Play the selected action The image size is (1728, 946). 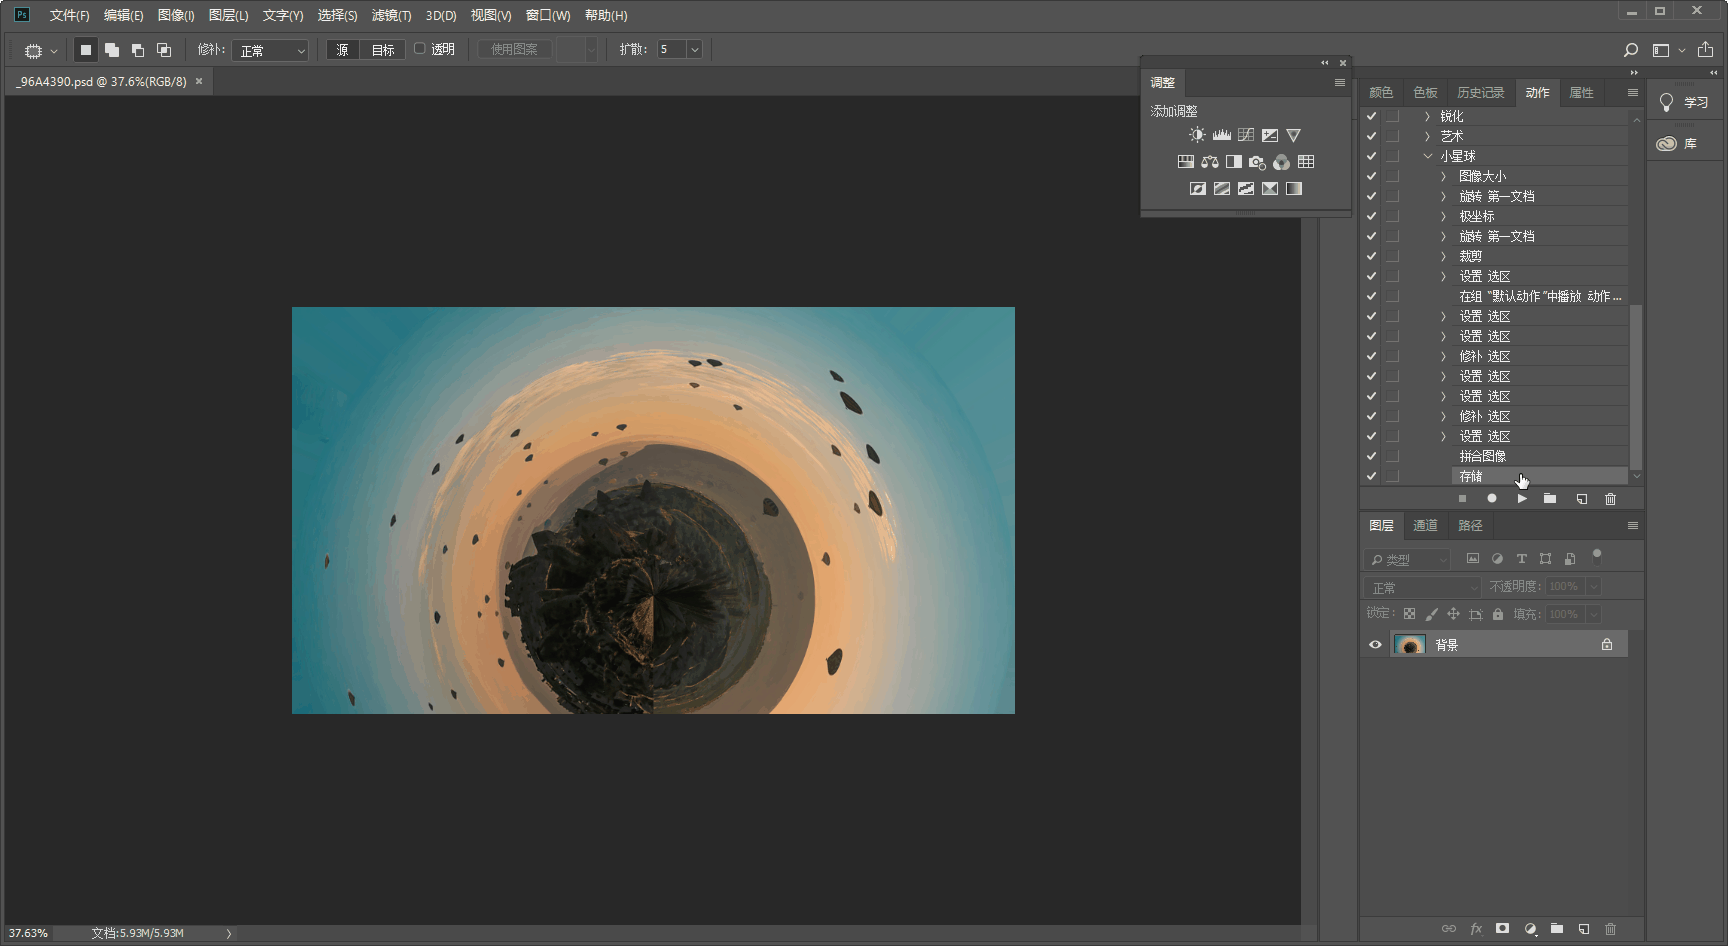click(1521, 499)
